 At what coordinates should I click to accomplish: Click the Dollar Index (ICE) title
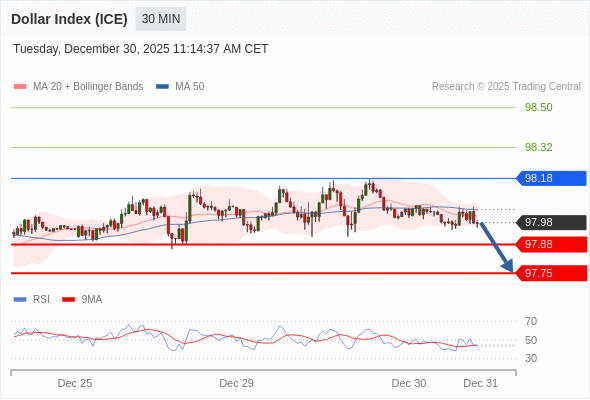[69, 19]
